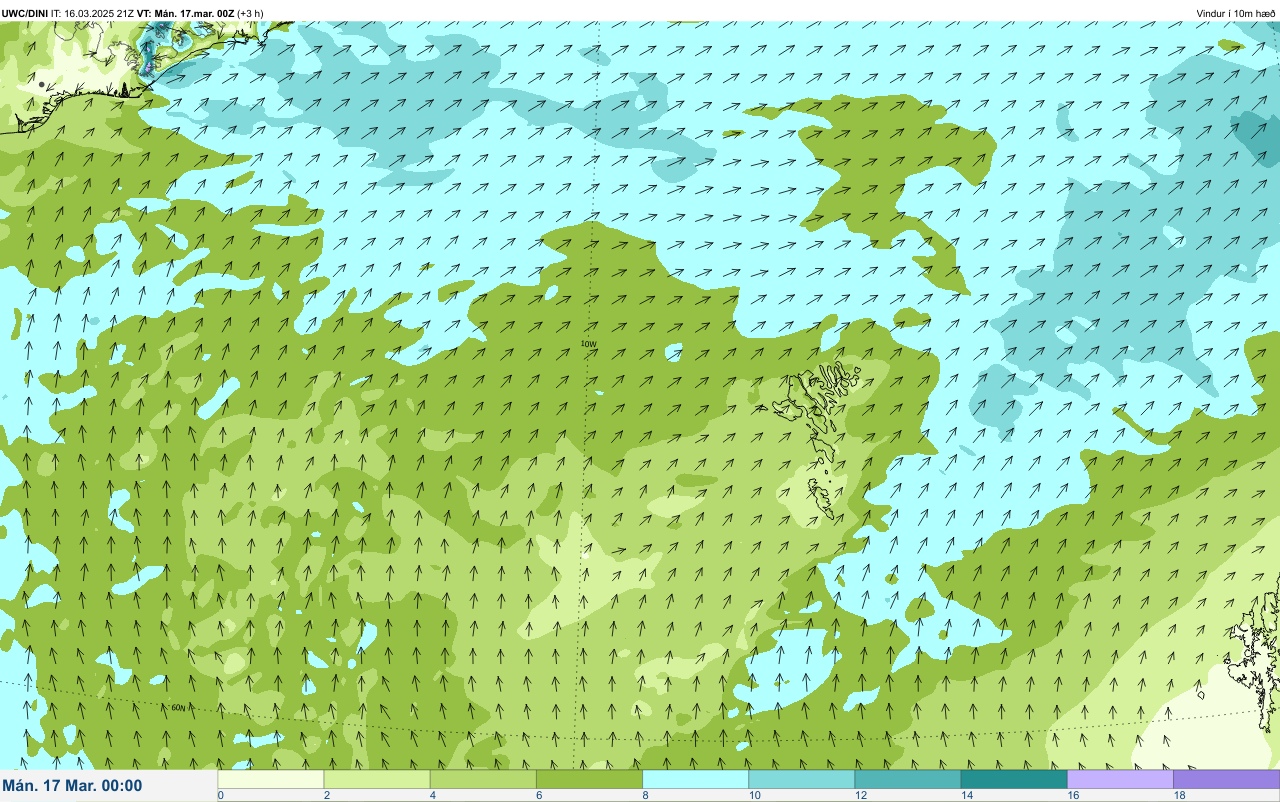
Task: Click the '(+3 h)' forecast offset text
Action: point(251,13)
